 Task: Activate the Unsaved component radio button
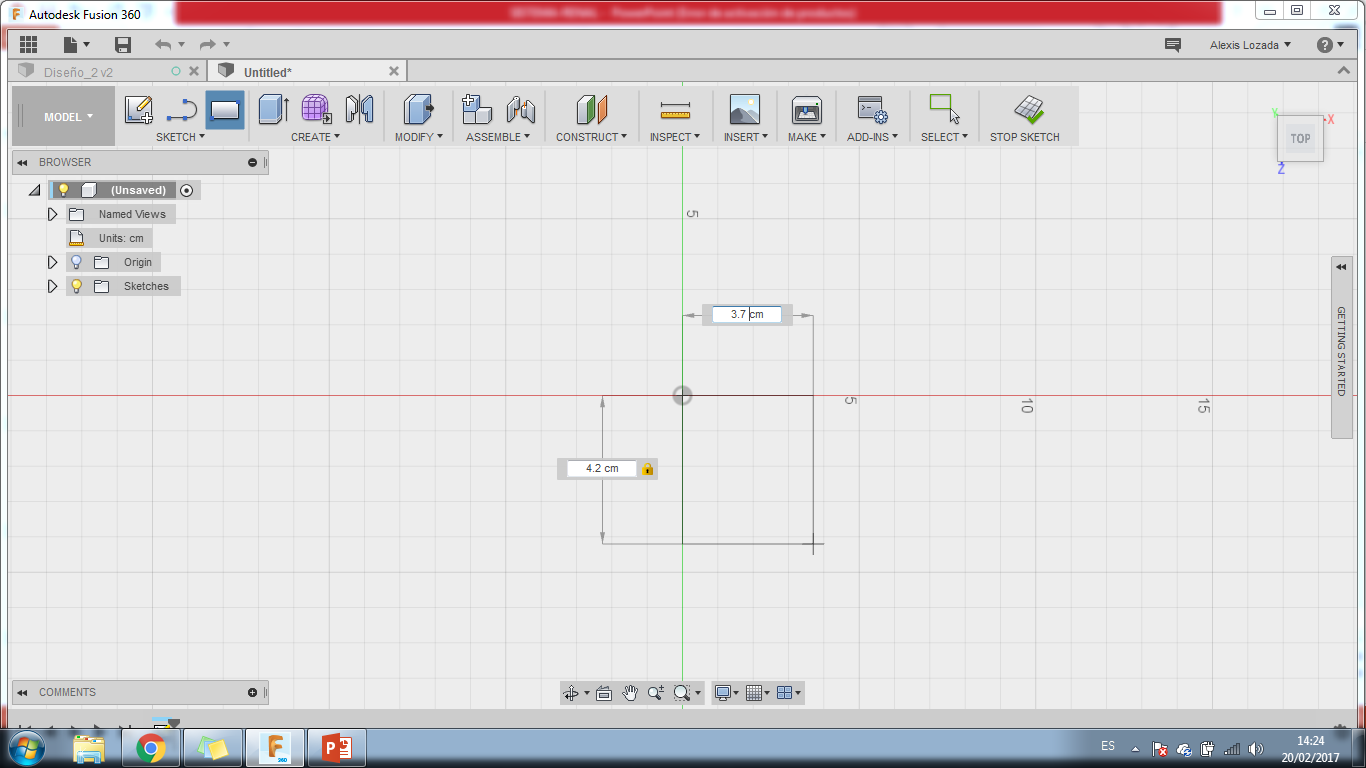(x=187, y=190)
